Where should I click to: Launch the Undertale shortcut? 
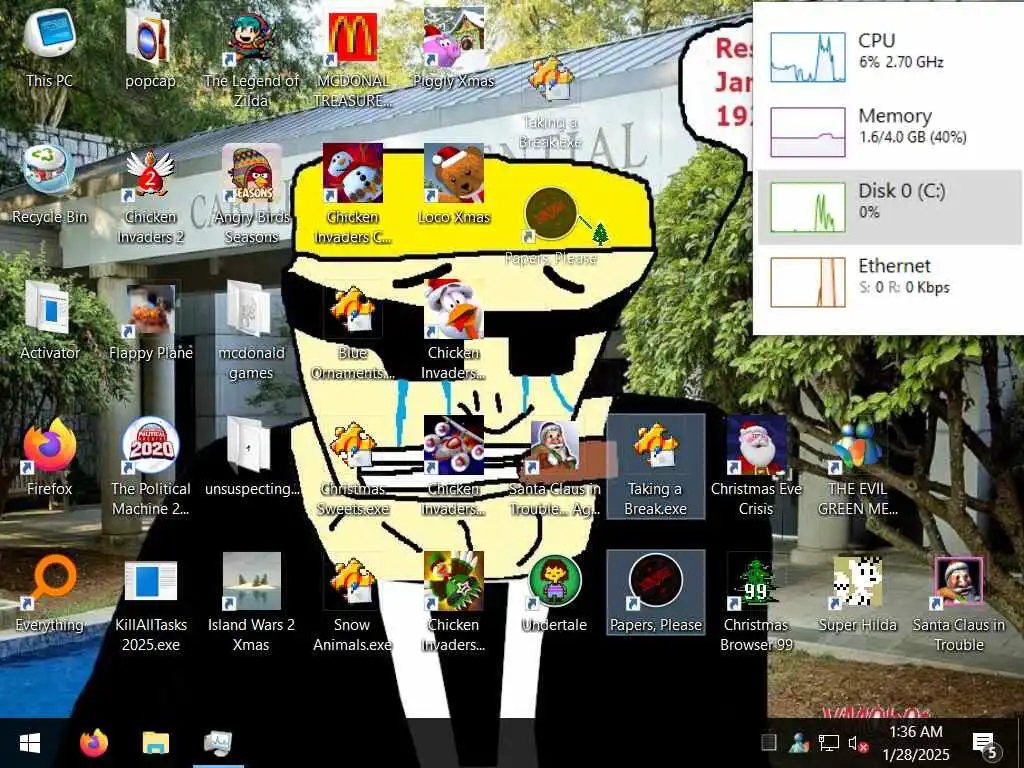[x=554, y=592]
